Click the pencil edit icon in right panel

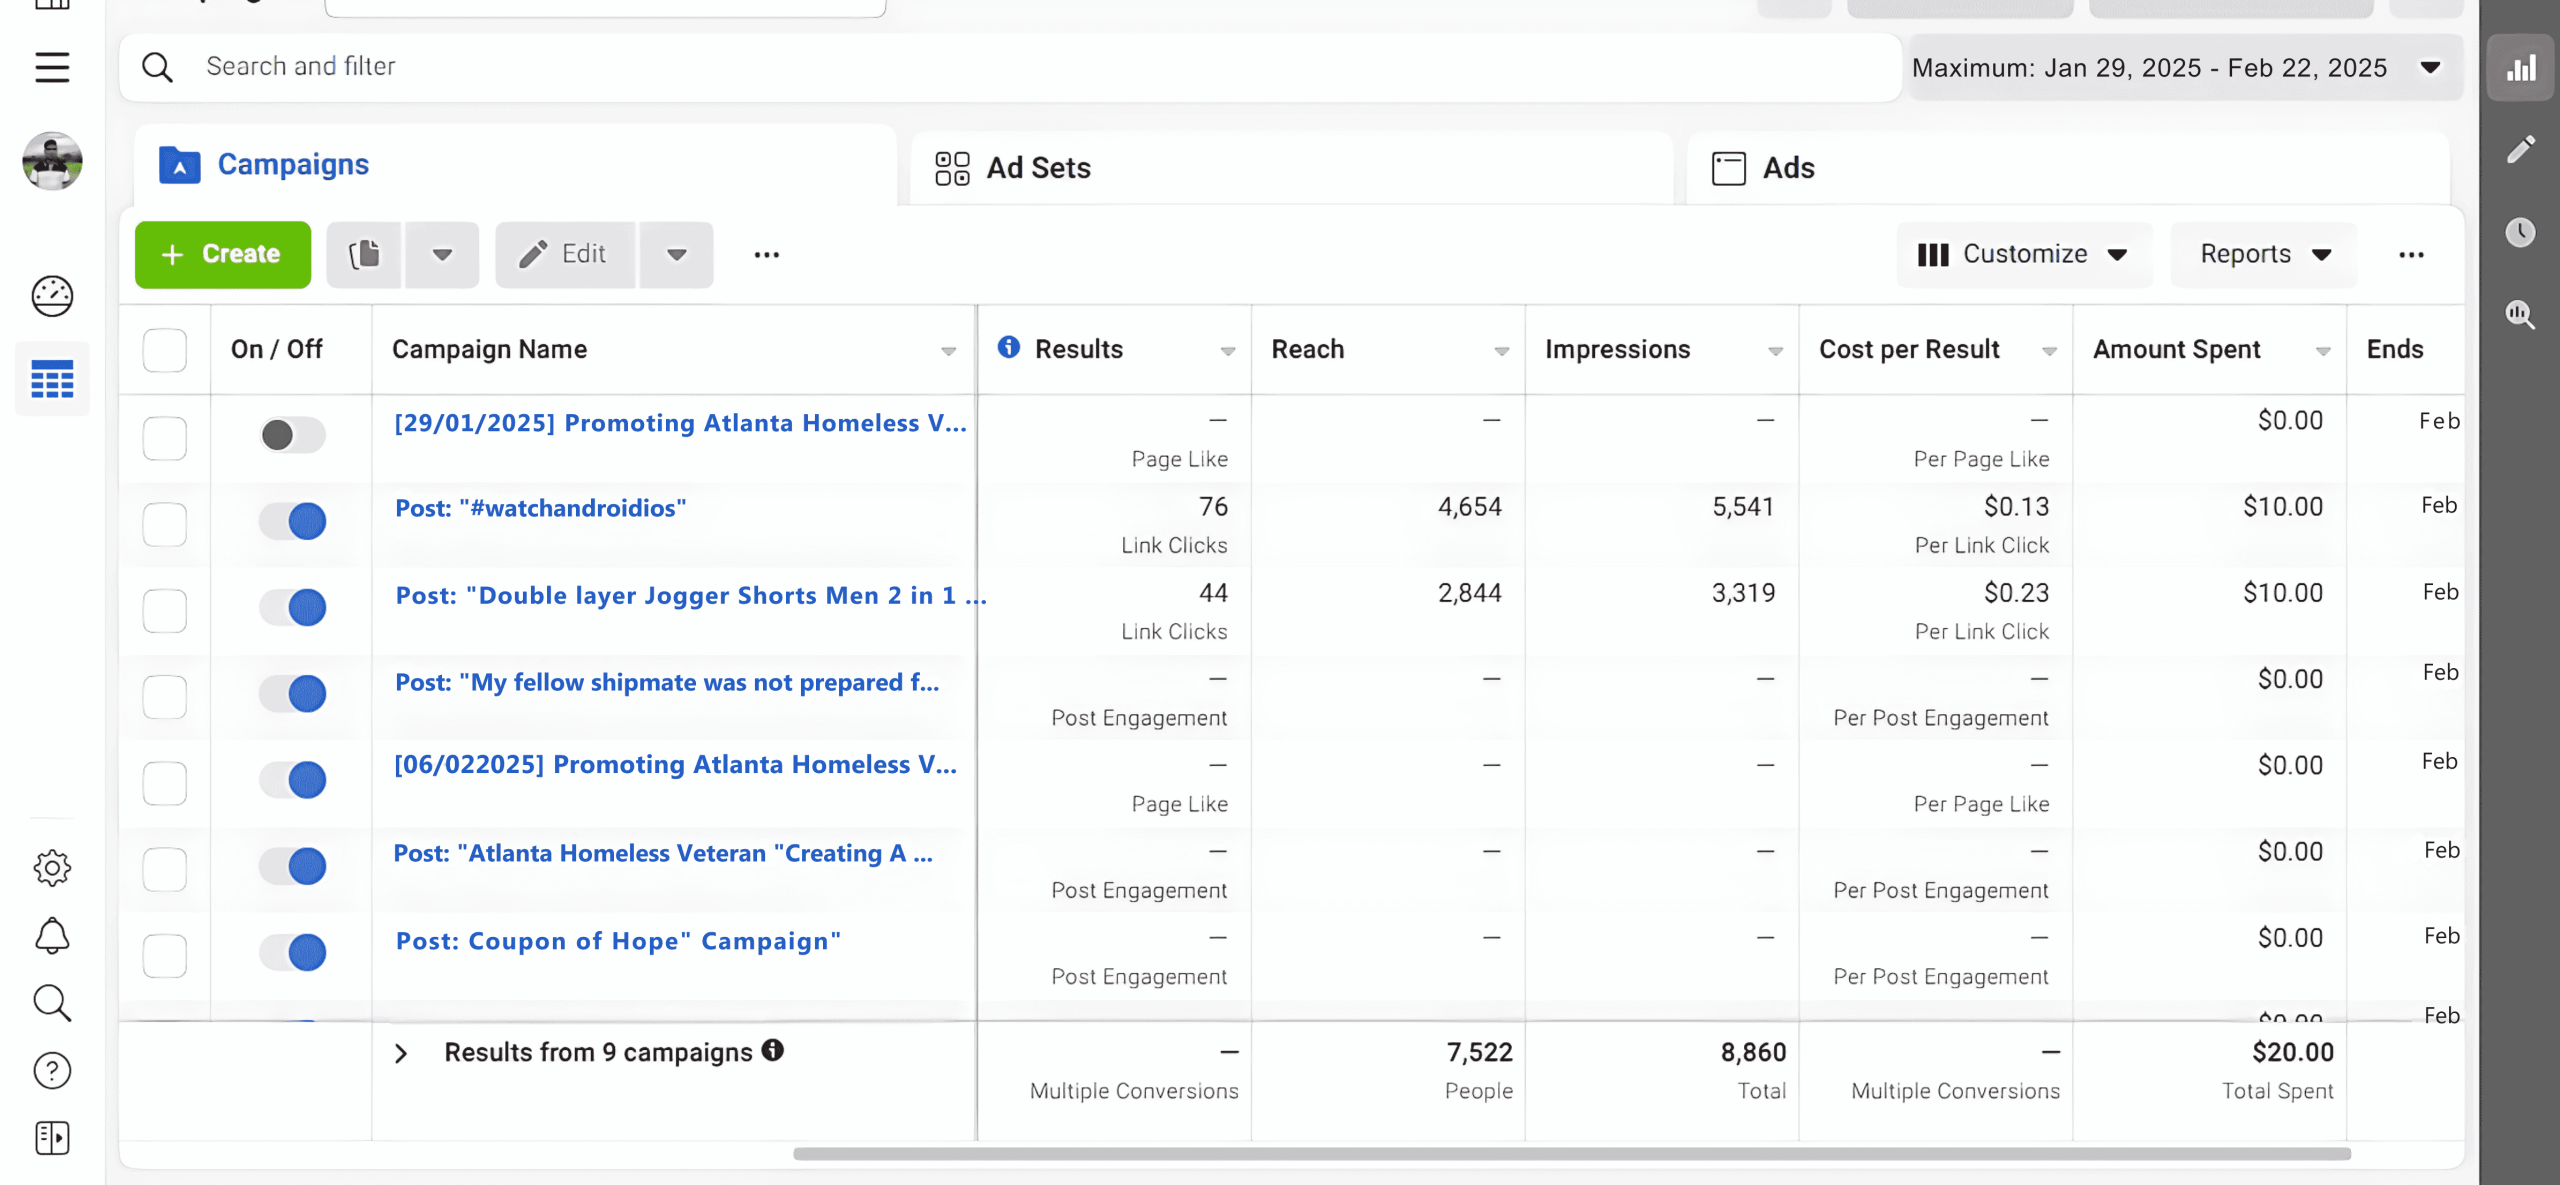tap(2520, 150)
